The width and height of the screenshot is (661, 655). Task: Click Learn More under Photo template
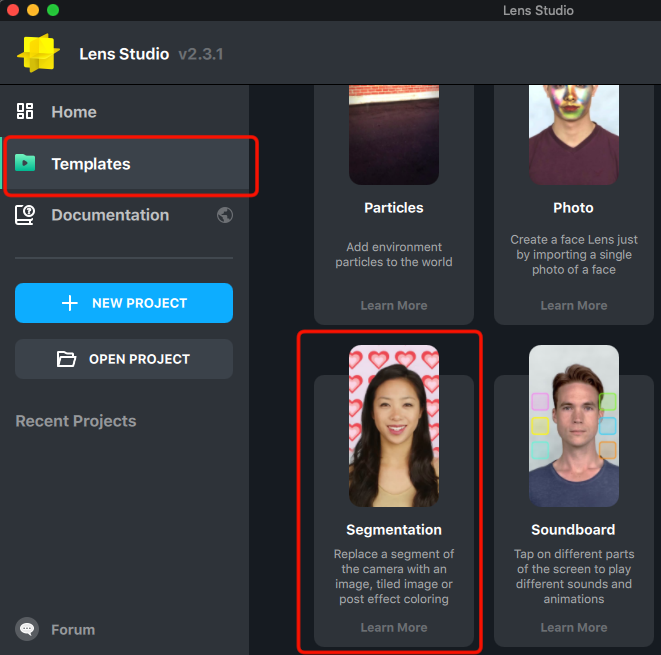[x=574, y=305]
